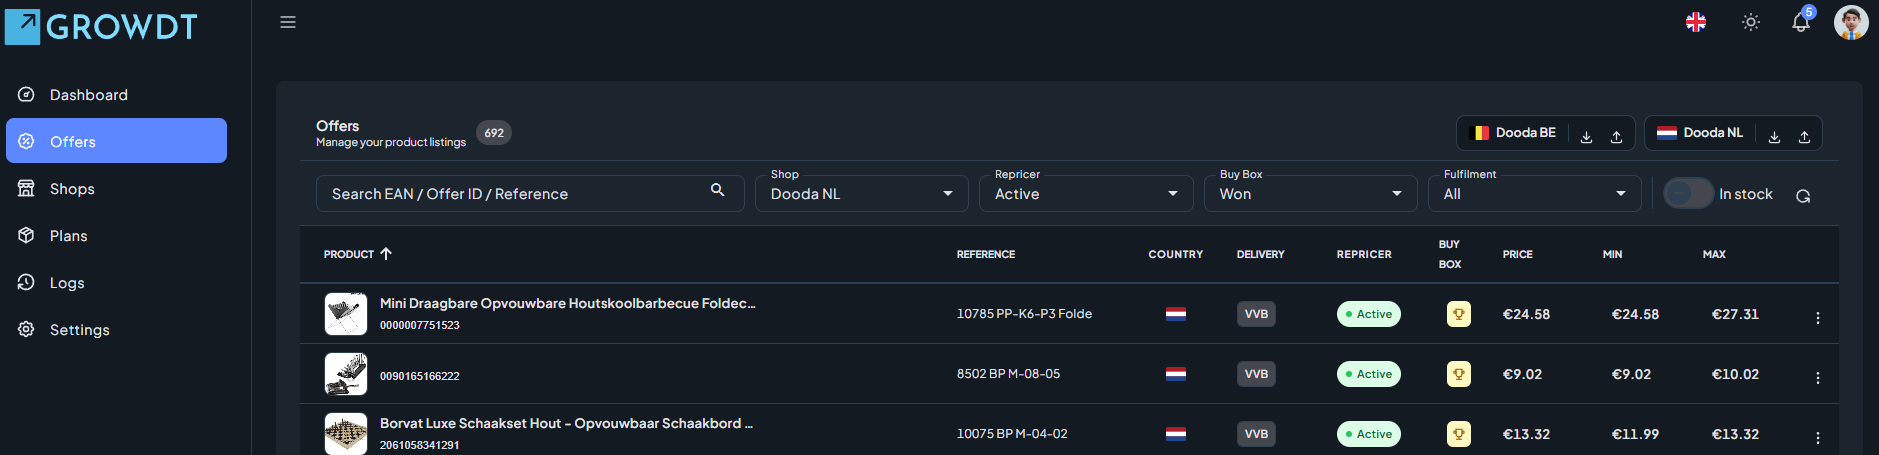Click the REFERENCE column header
The image size is (1879, 455).
click(986, 254)
